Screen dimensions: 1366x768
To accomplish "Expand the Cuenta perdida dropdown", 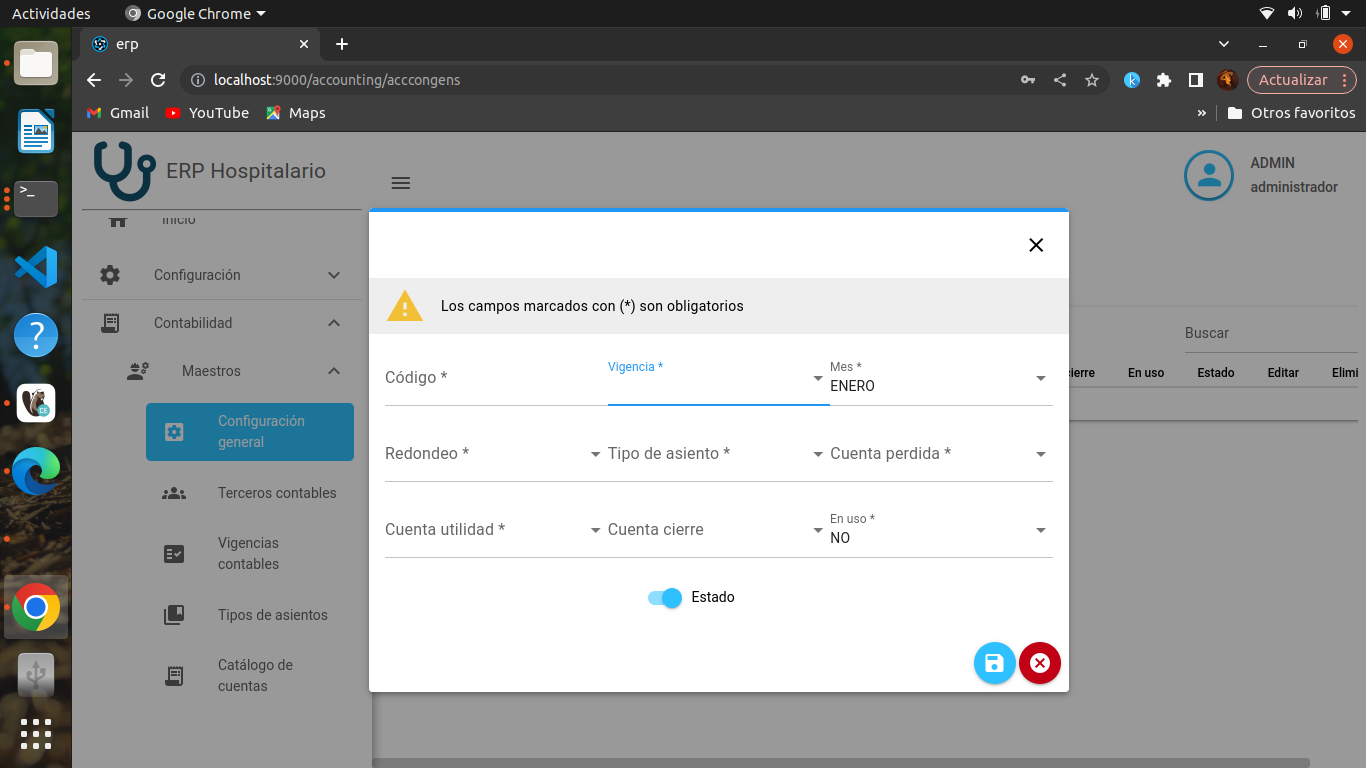I will [940, 454].
